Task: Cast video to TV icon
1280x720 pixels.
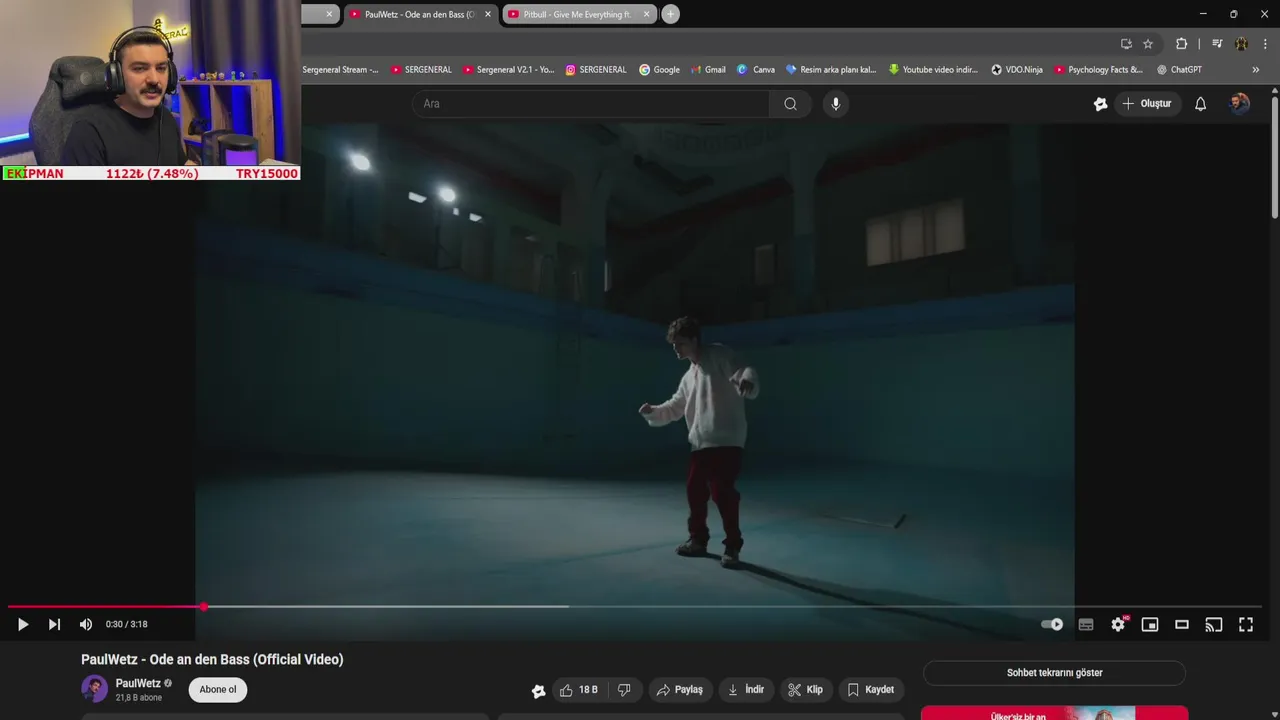Action: [x=1214, y=624]
